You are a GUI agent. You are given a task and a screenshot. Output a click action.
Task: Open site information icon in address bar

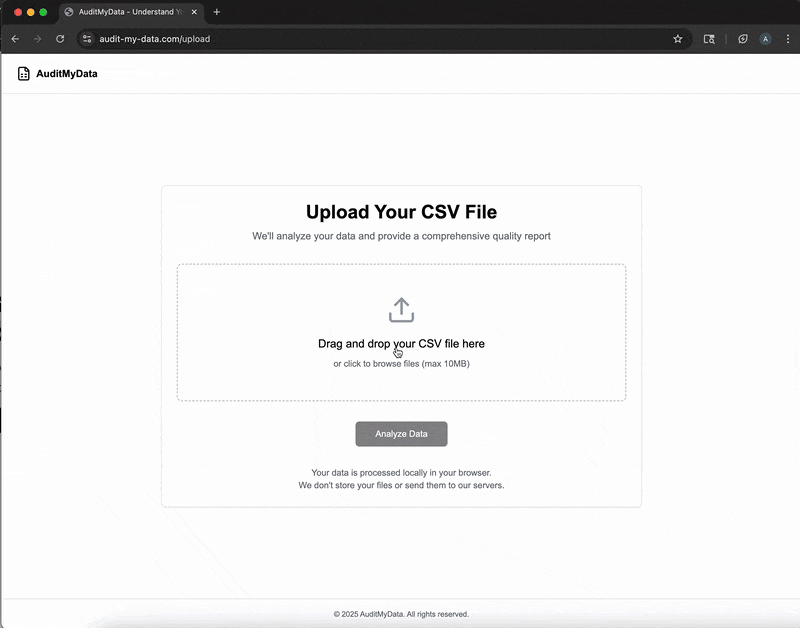tap(87, 39)
